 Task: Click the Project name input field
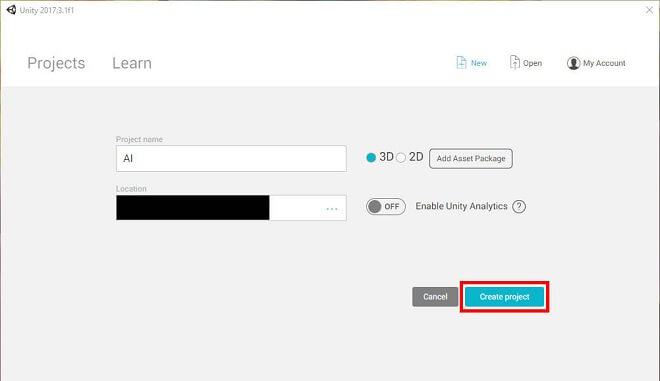(x=231, y=158)
